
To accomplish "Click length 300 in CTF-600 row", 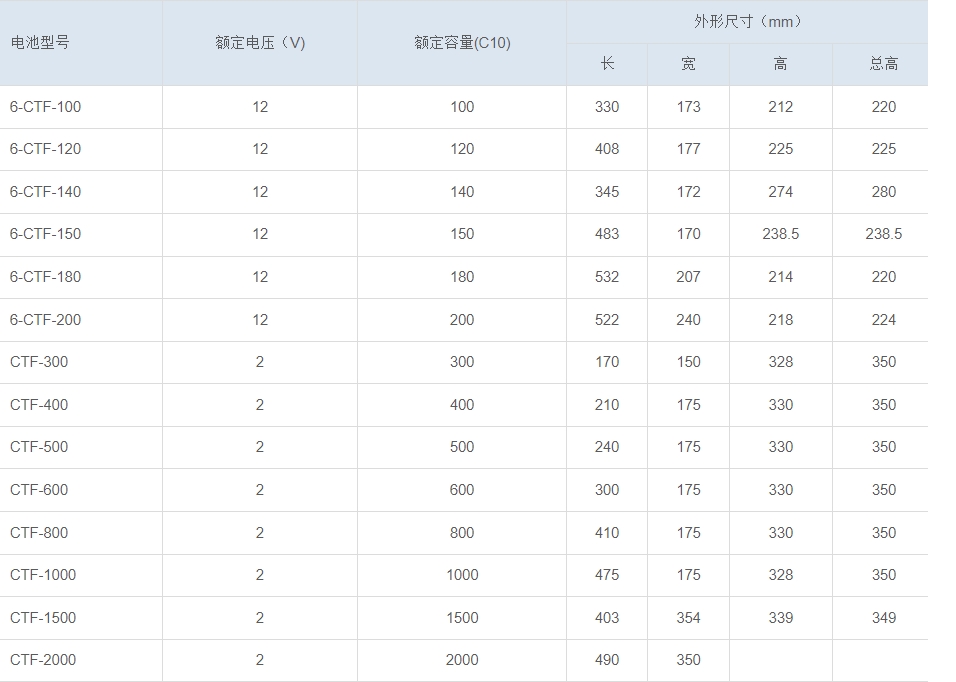I will click(x=607, y=490).
